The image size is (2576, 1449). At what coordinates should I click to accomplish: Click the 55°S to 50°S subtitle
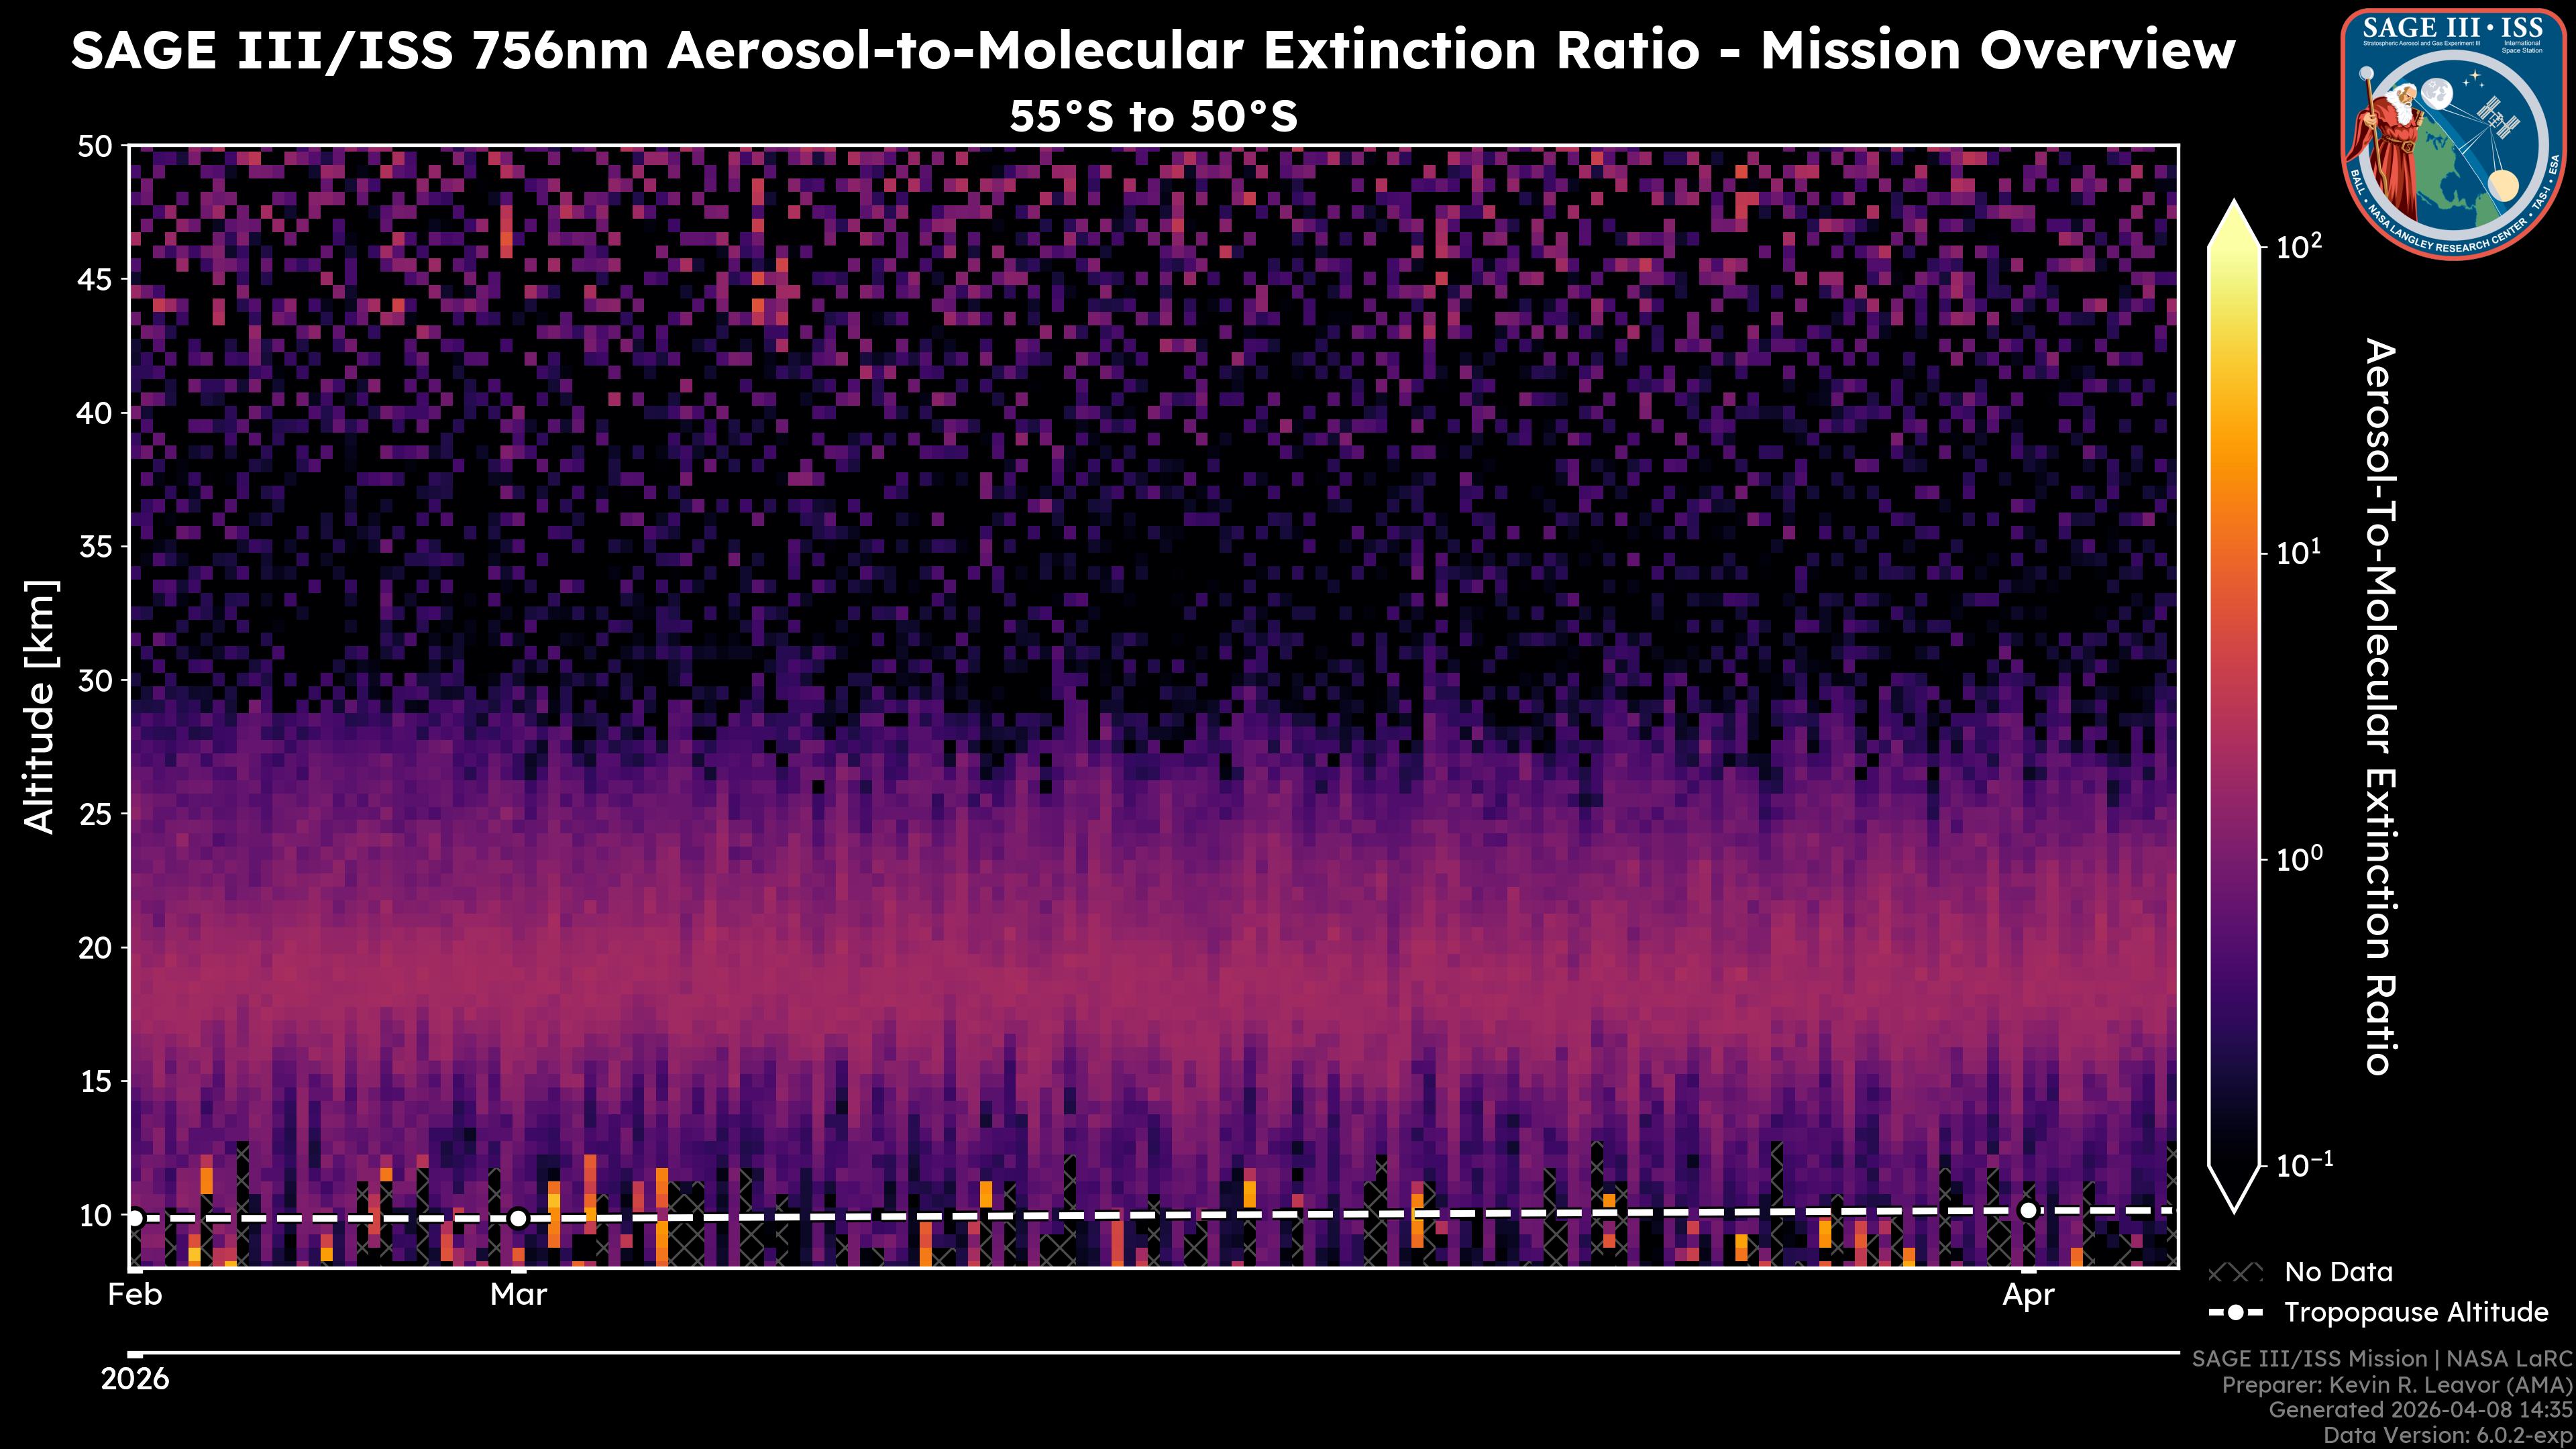point(1152,117)
